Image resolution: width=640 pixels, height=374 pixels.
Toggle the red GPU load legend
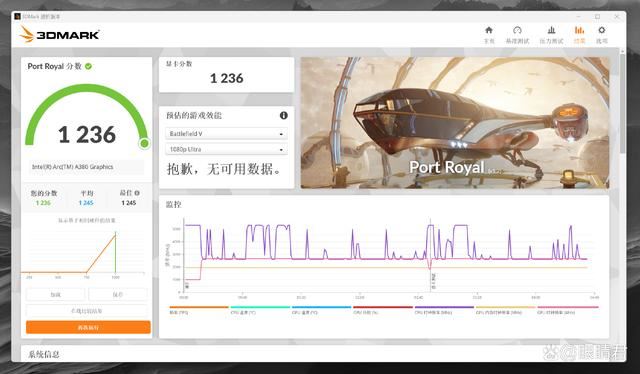pos(382,310)
